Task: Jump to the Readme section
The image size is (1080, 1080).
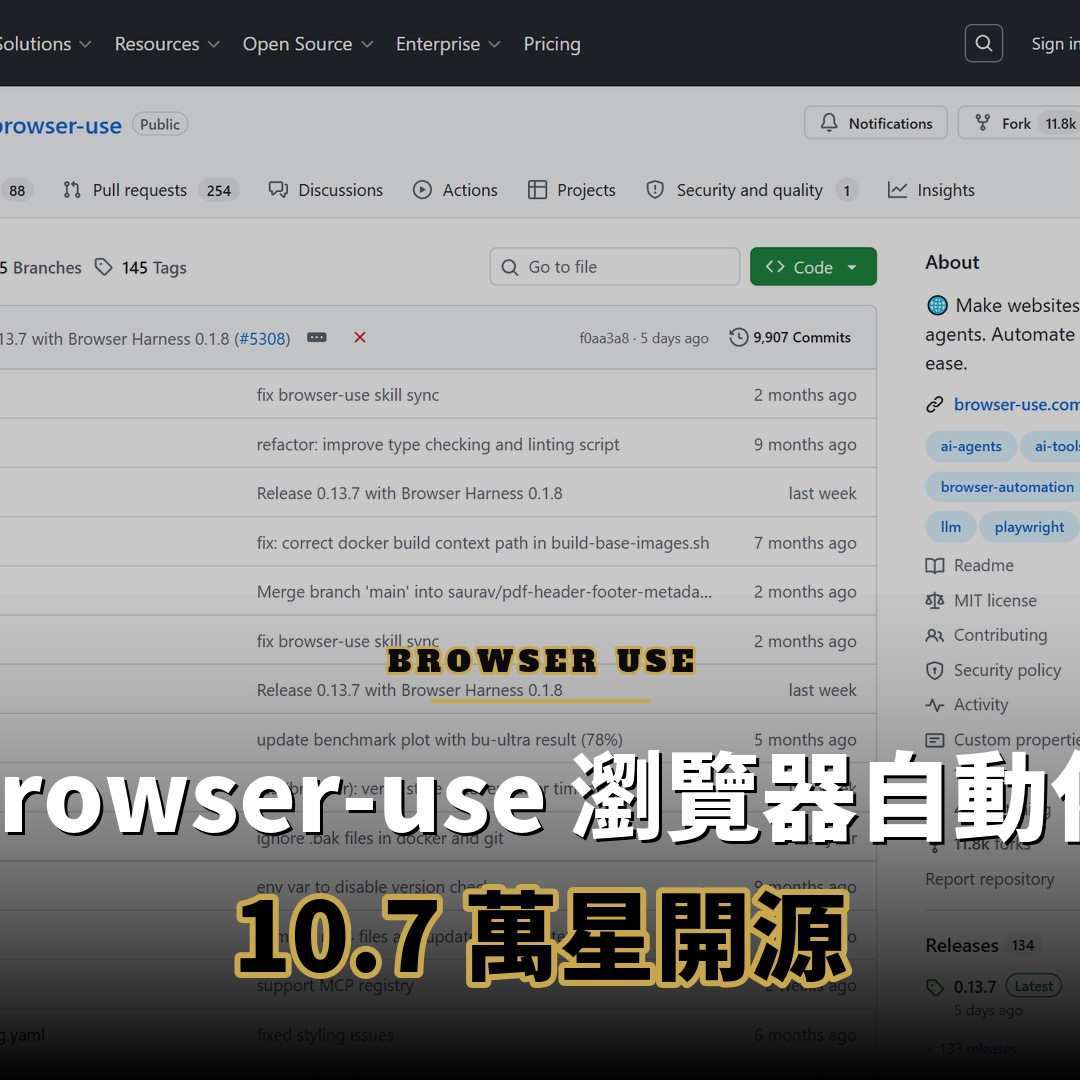Action: 984,565
